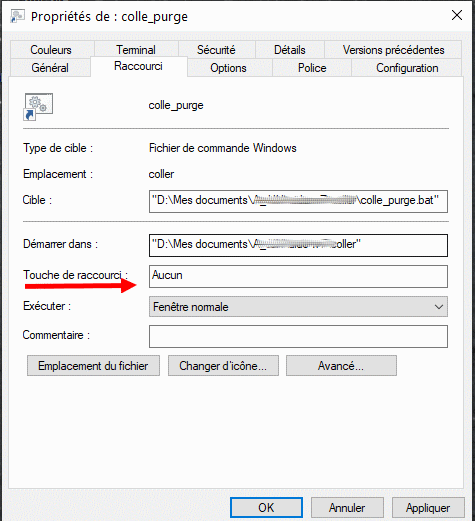This screenshot has width=475, height=521.
Task: Switch to Versions précédentes tab
Action: (393, 50)
